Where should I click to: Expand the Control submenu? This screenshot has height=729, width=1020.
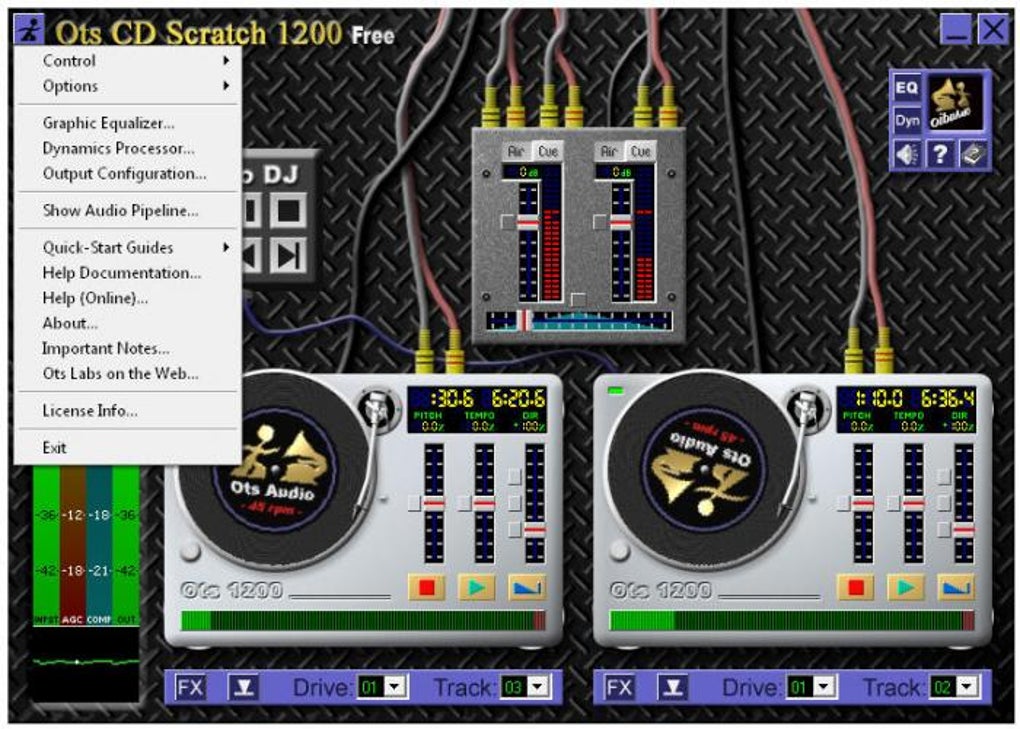[128, 60]
